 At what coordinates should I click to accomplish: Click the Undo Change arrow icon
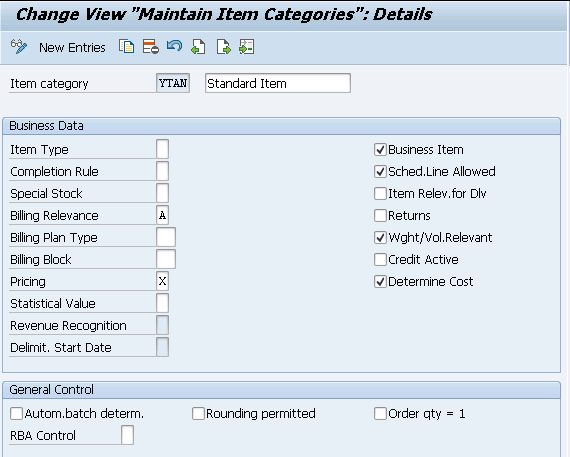[x=174, y=46]
